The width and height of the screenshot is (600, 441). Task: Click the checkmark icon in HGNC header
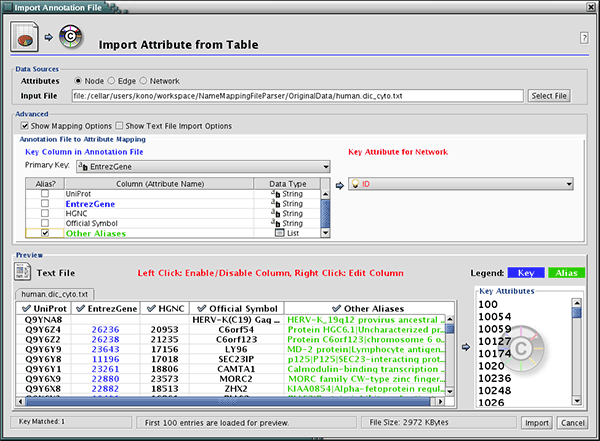pos(150,308)
